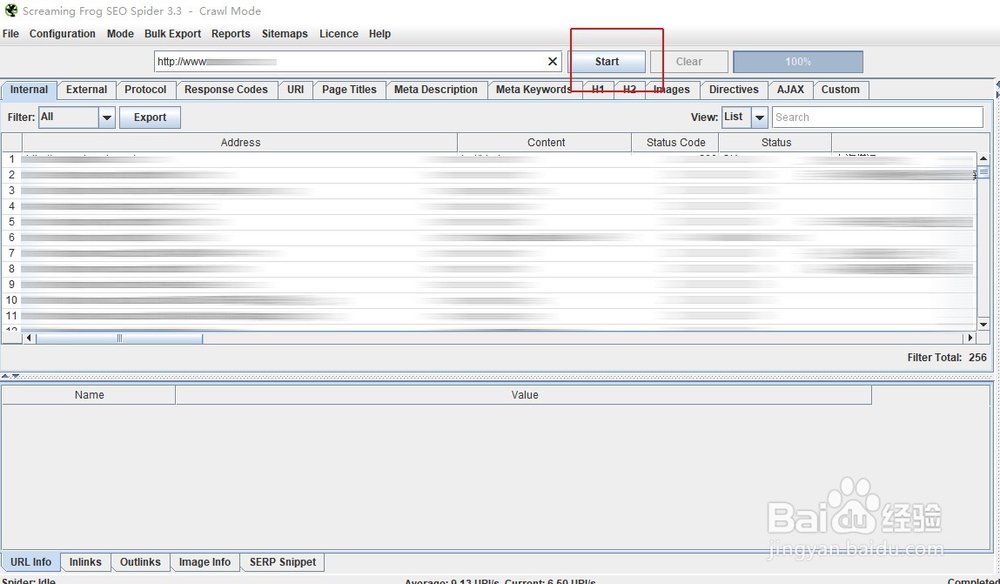Open the URL Info bottom tab
The height and width of the screenshot is (584, 1000).
[31, 562]
